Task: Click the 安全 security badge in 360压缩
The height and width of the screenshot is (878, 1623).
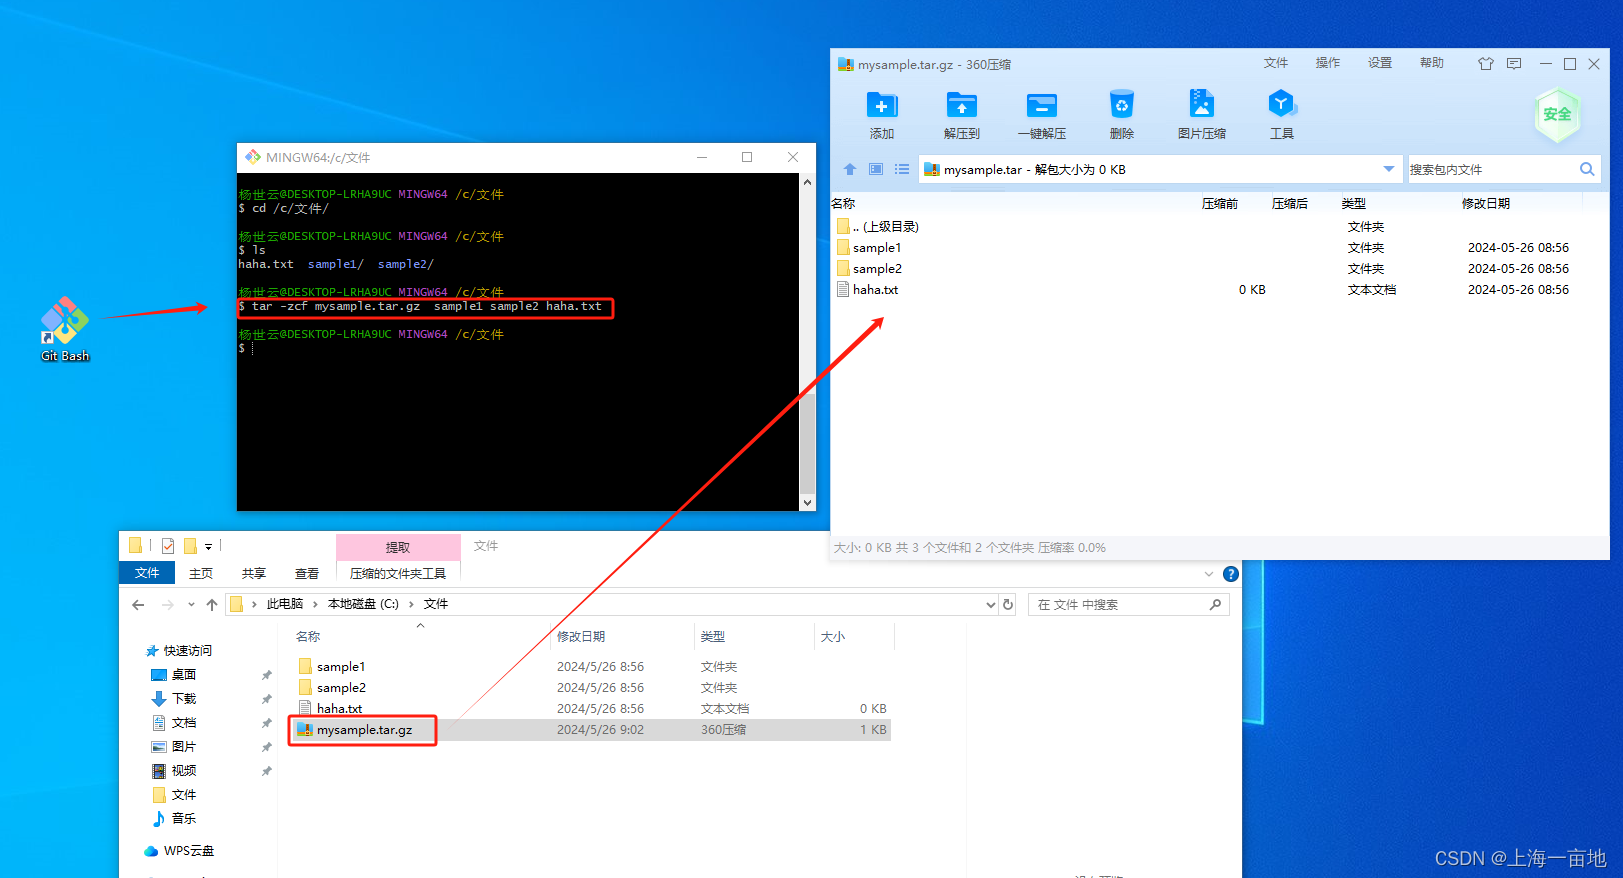Action: (1557, 114)
